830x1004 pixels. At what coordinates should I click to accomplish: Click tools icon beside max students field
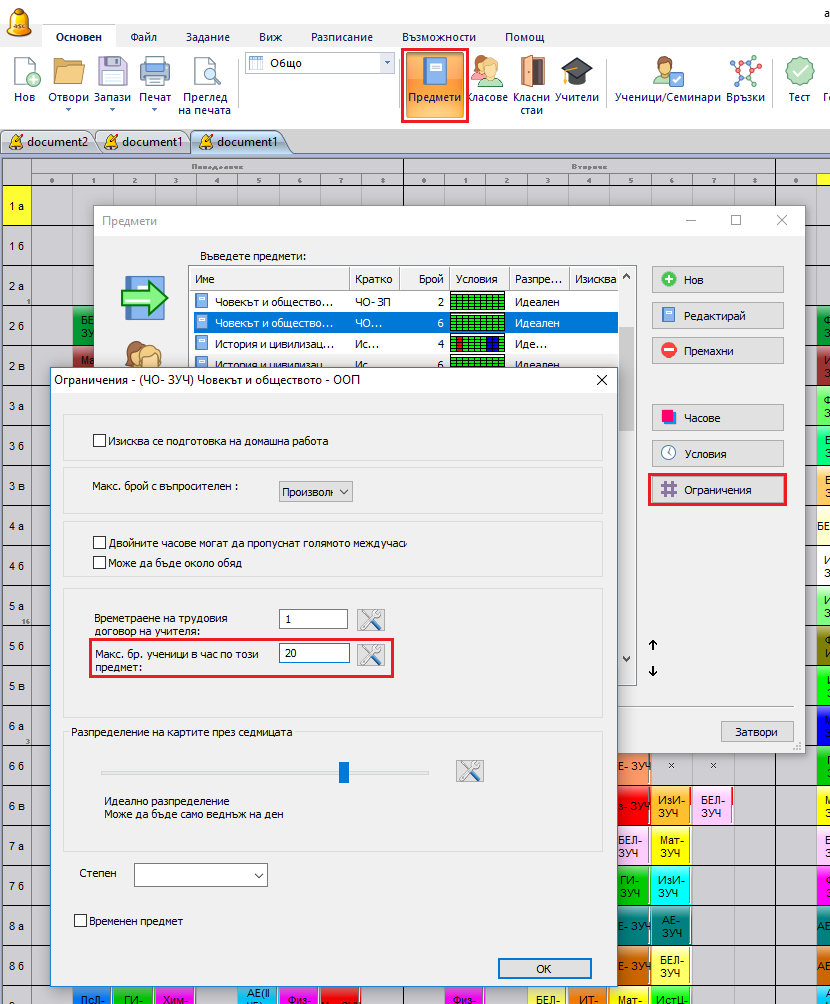371,655
